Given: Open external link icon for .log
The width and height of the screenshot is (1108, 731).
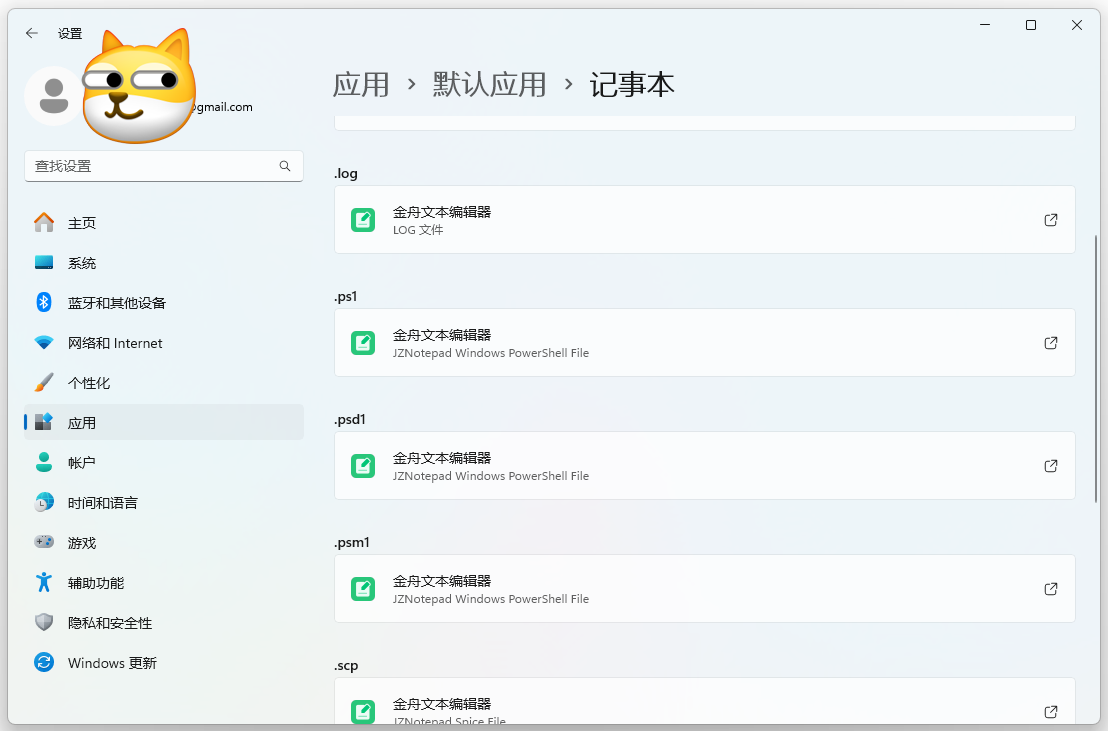Looking at the screenshot, I should pyautogui.click(x=1051, y=220).
